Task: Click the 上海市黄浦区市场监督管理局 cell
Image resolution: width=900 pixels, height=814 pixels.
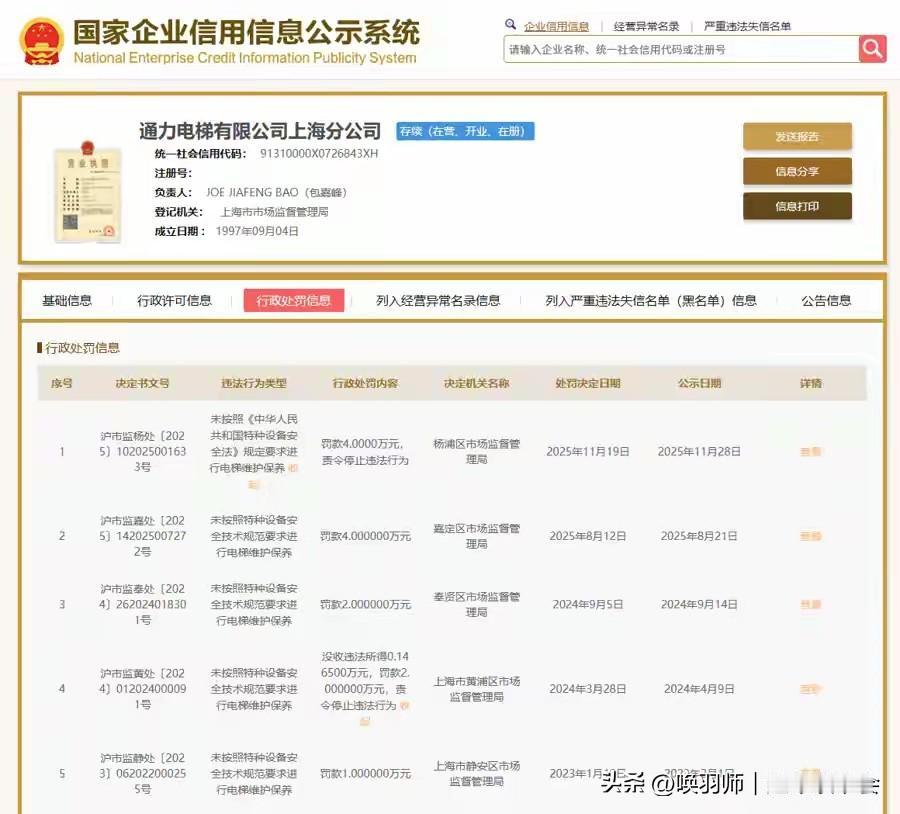Action: [x=476, y=689]
